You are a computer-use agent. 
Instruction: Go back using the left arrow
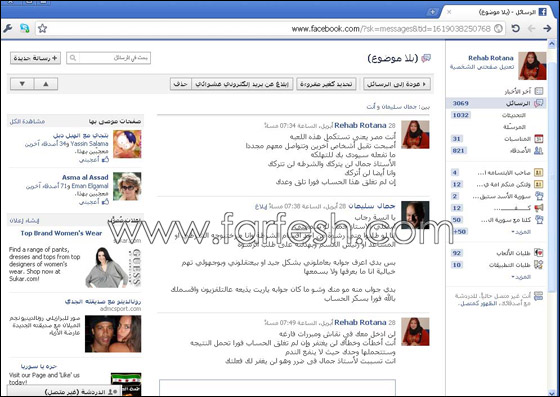(531, 28)
